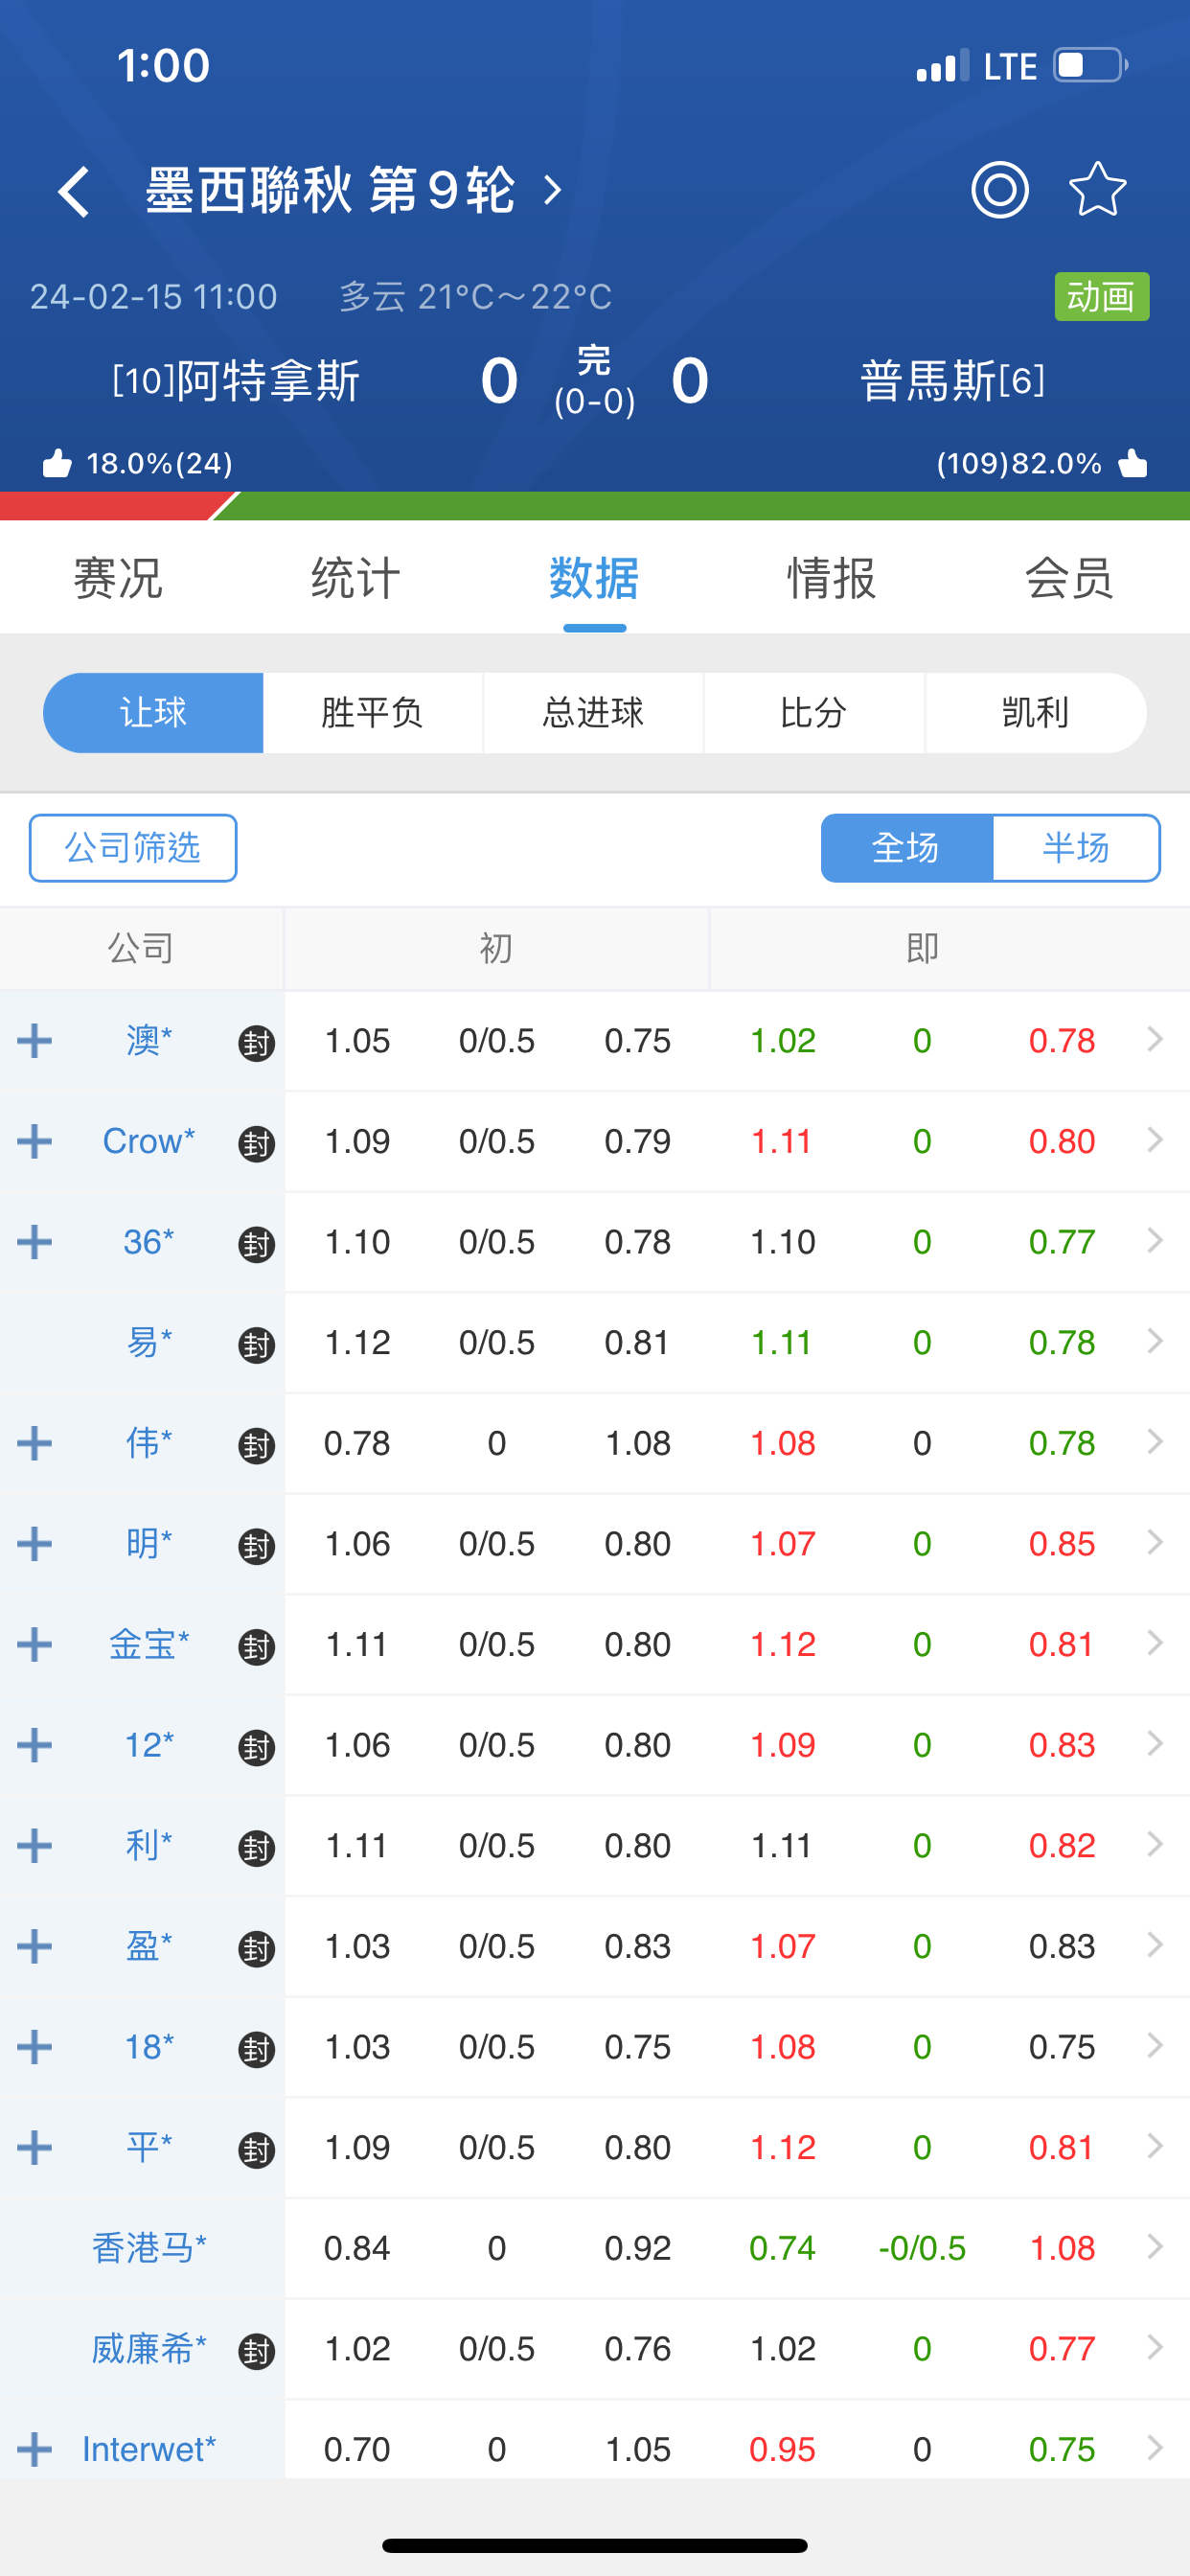Switch to the 统计 tab

tap(355, 579)
